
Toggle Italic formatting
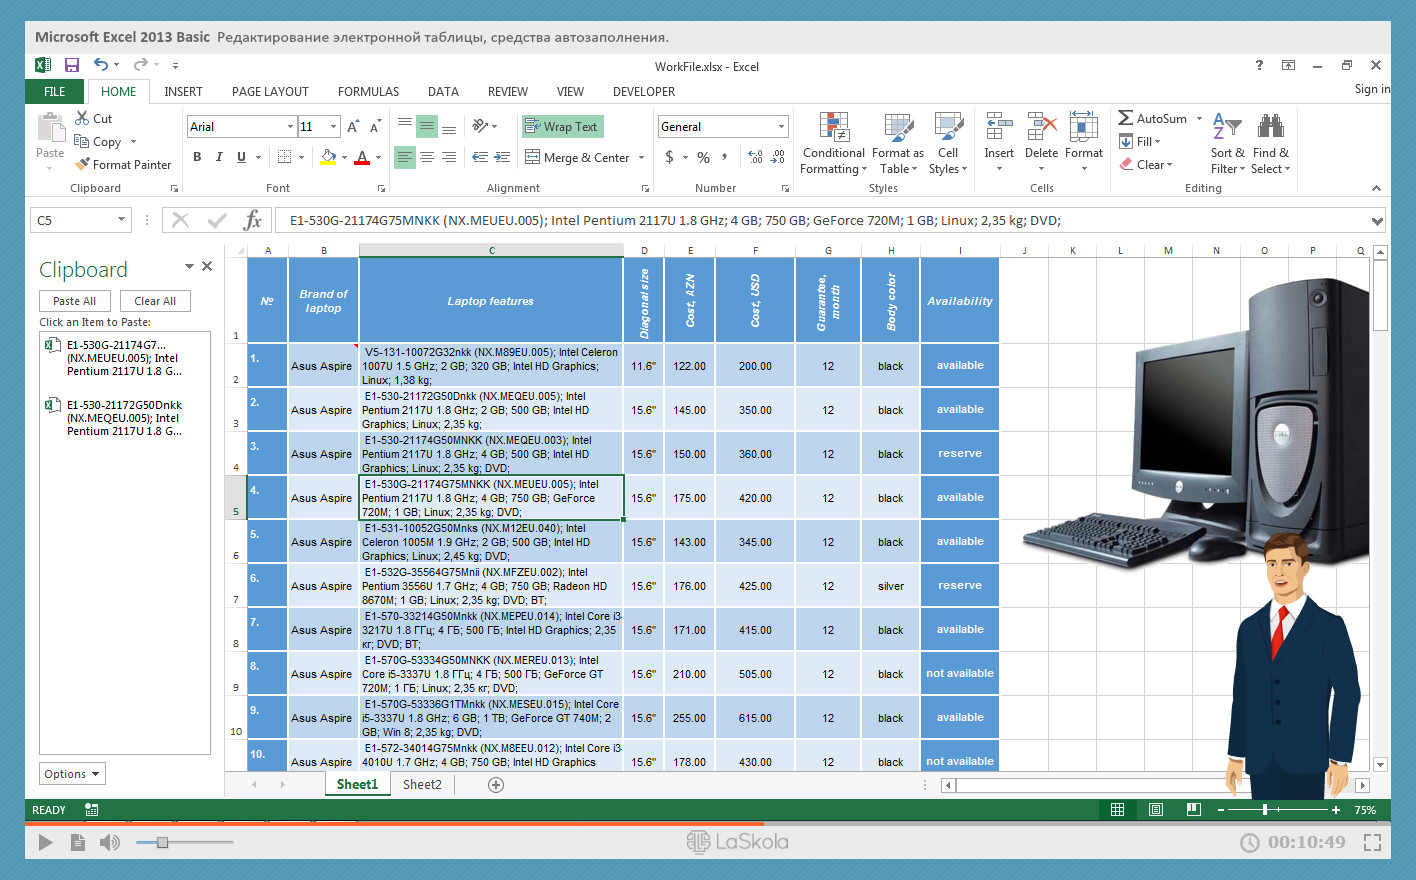point(219,157)
